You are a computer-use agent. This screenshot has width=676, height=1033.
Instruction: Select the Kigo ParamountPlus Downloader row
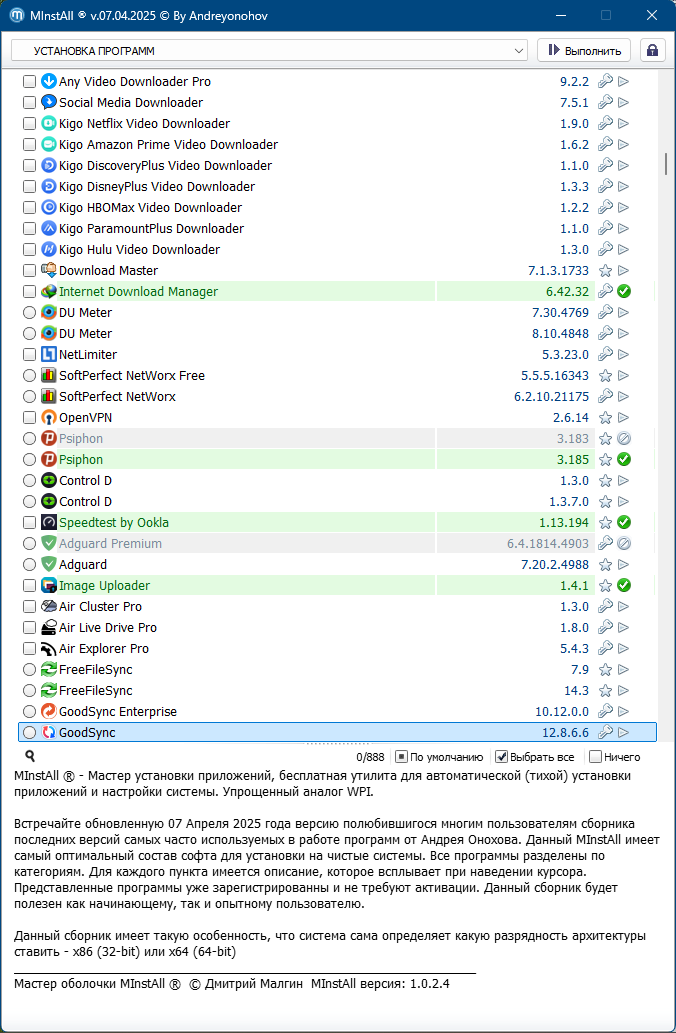(339, 229)
